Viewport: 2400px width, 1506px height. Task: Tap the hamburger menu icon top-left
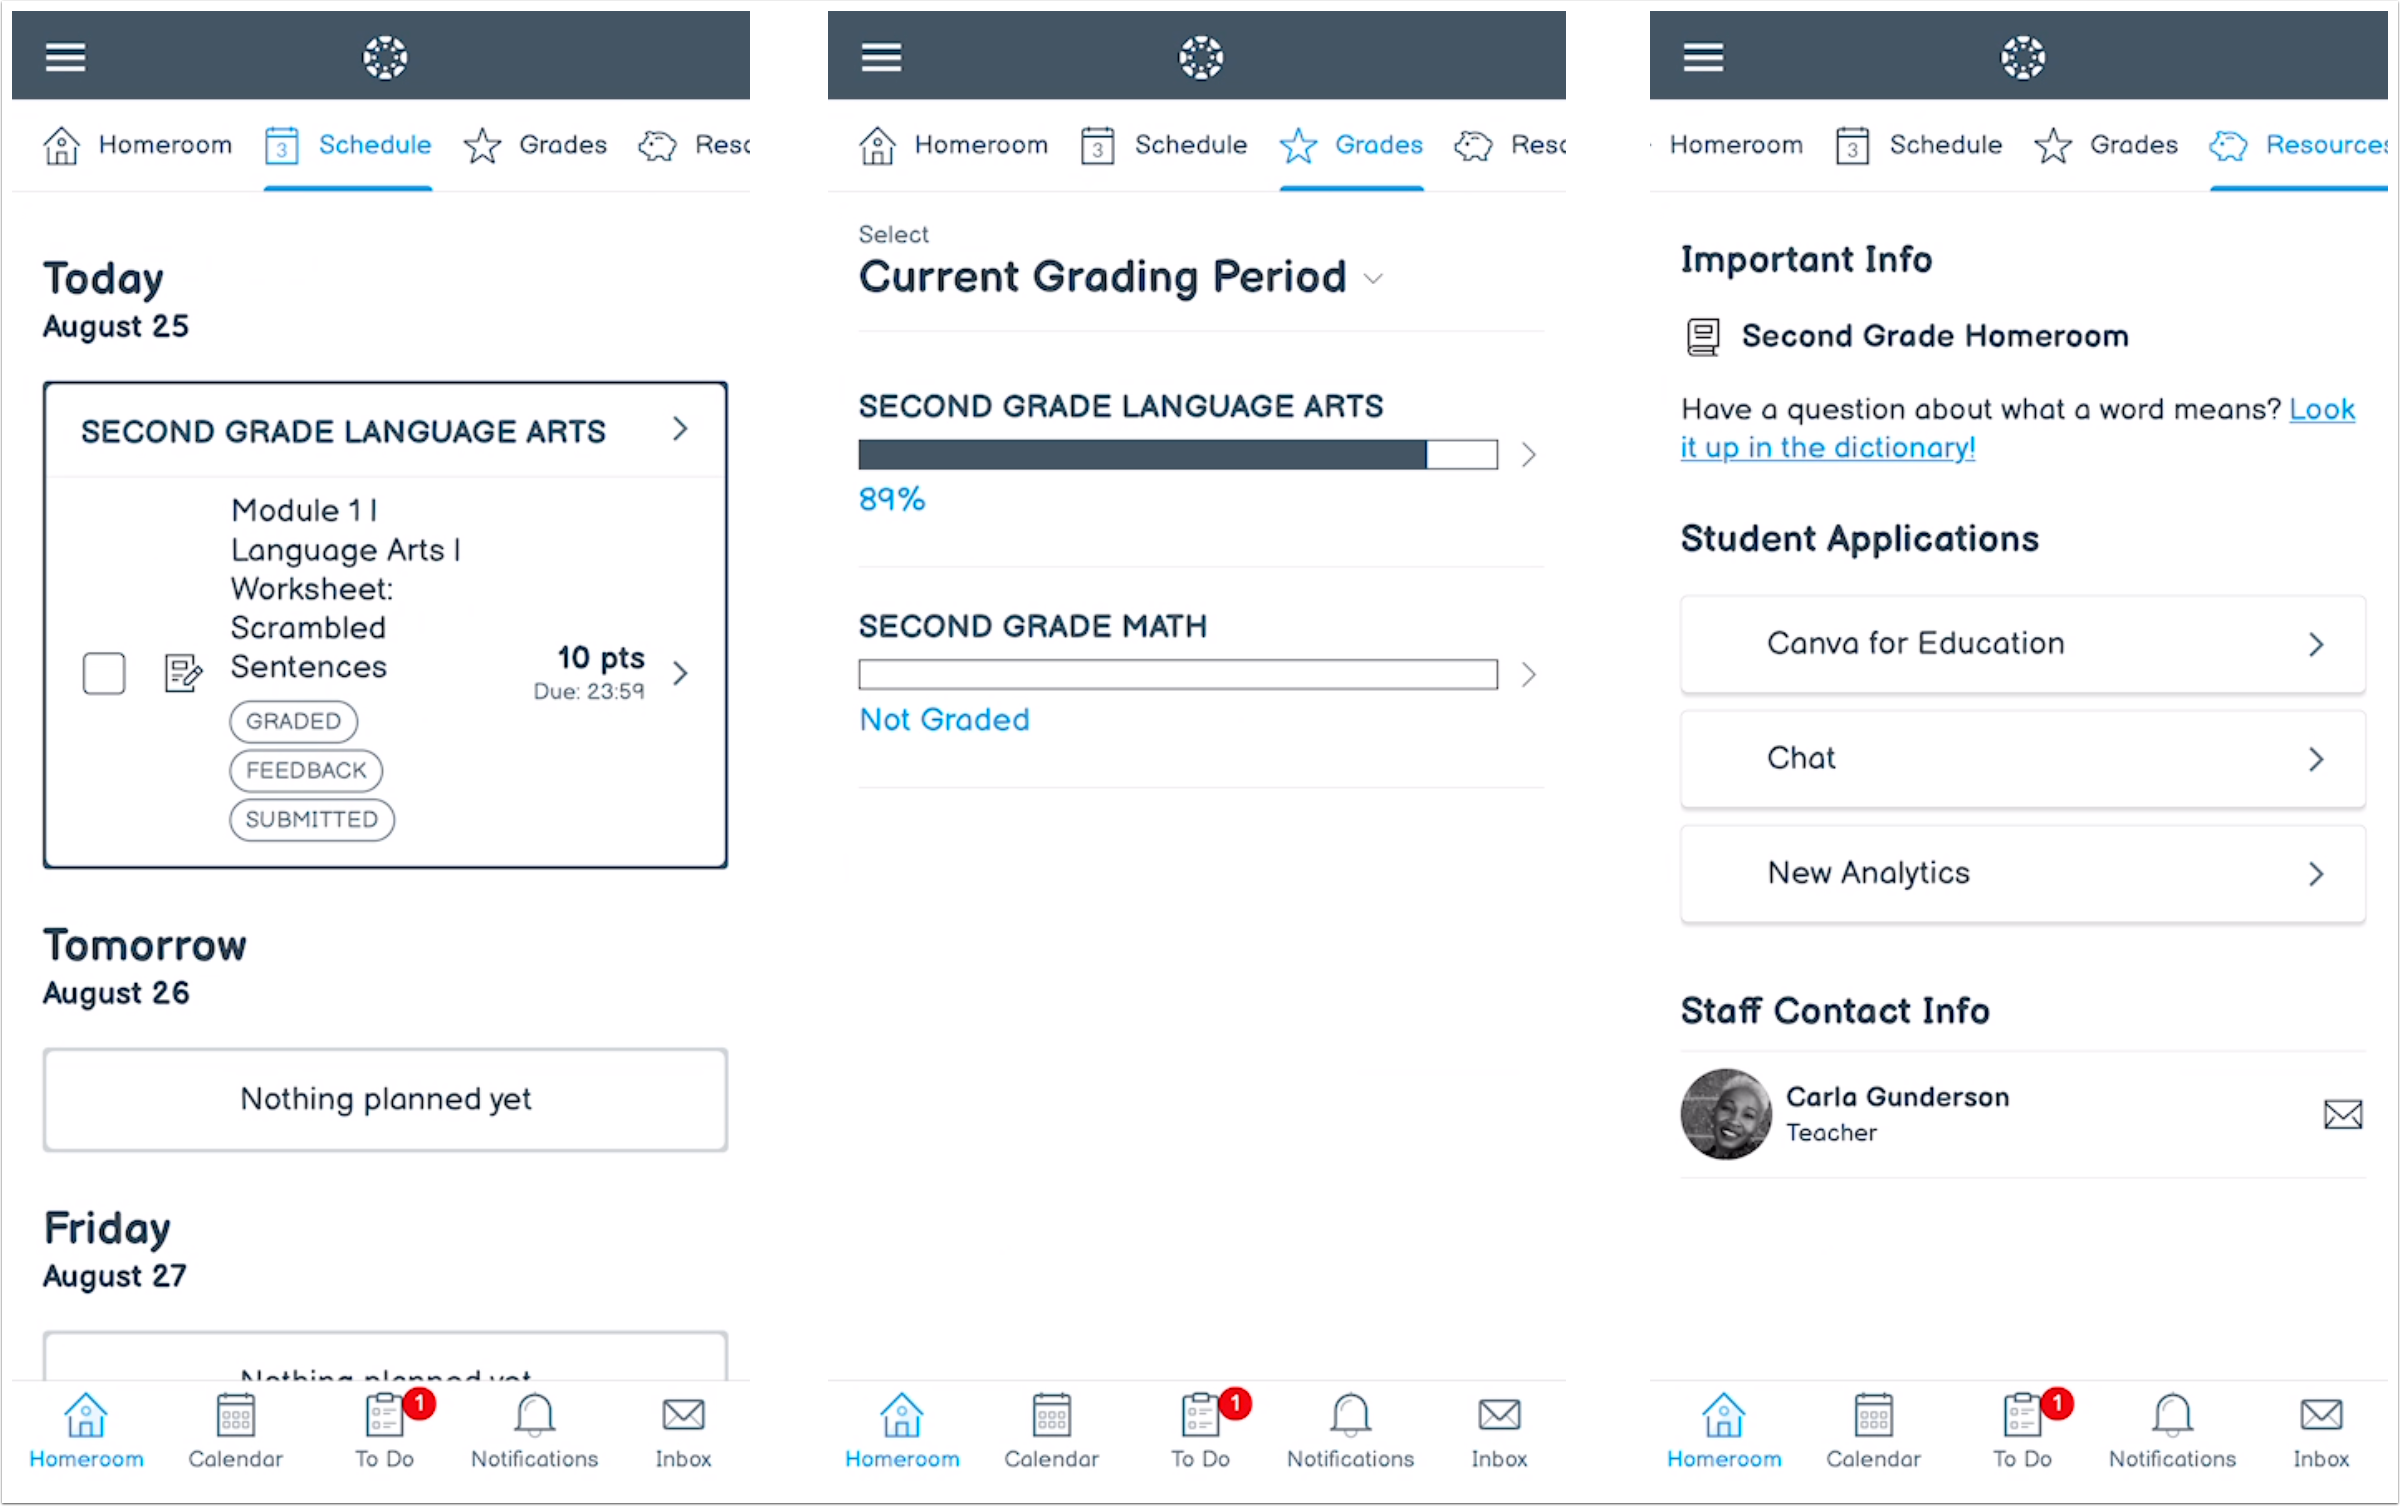coord(66,54)
